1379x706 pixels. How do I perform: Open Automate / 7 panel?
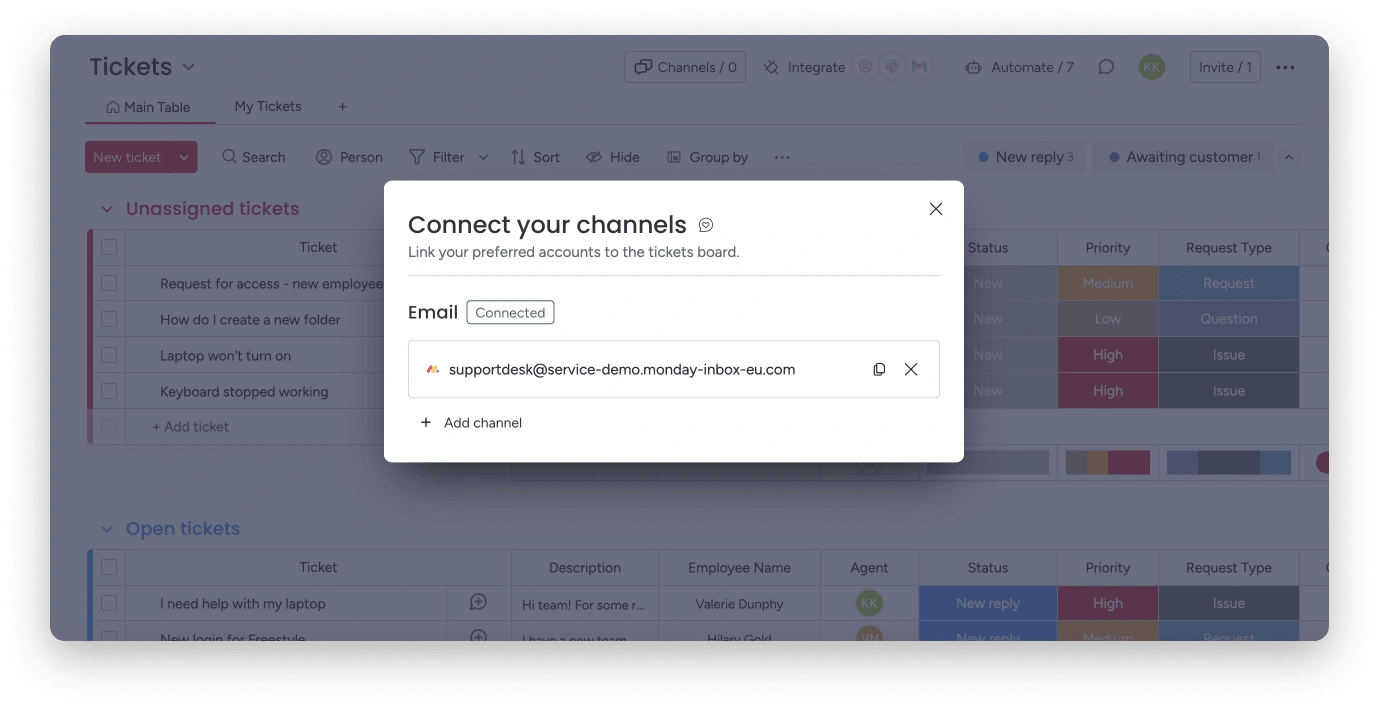(x=1019, y=67)
